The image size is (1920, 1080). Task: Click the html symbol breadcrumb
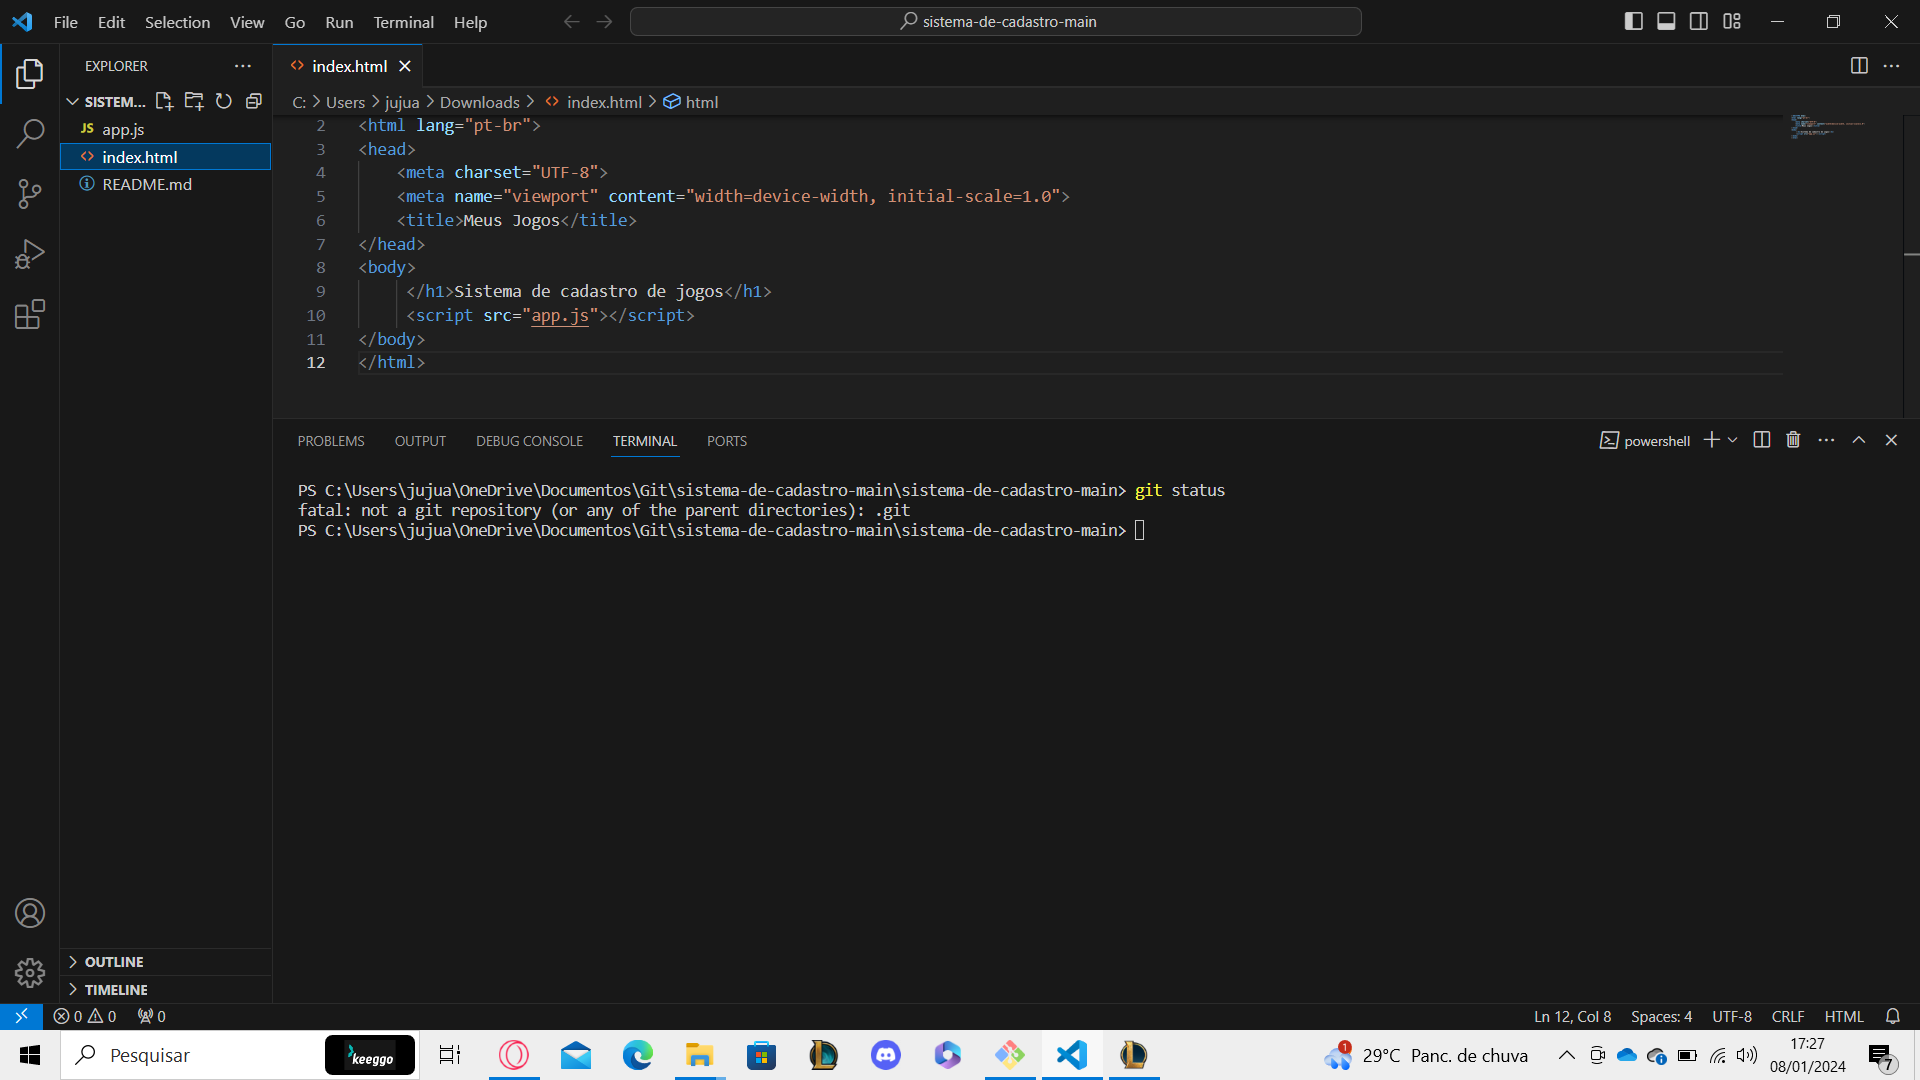(691, 102)
